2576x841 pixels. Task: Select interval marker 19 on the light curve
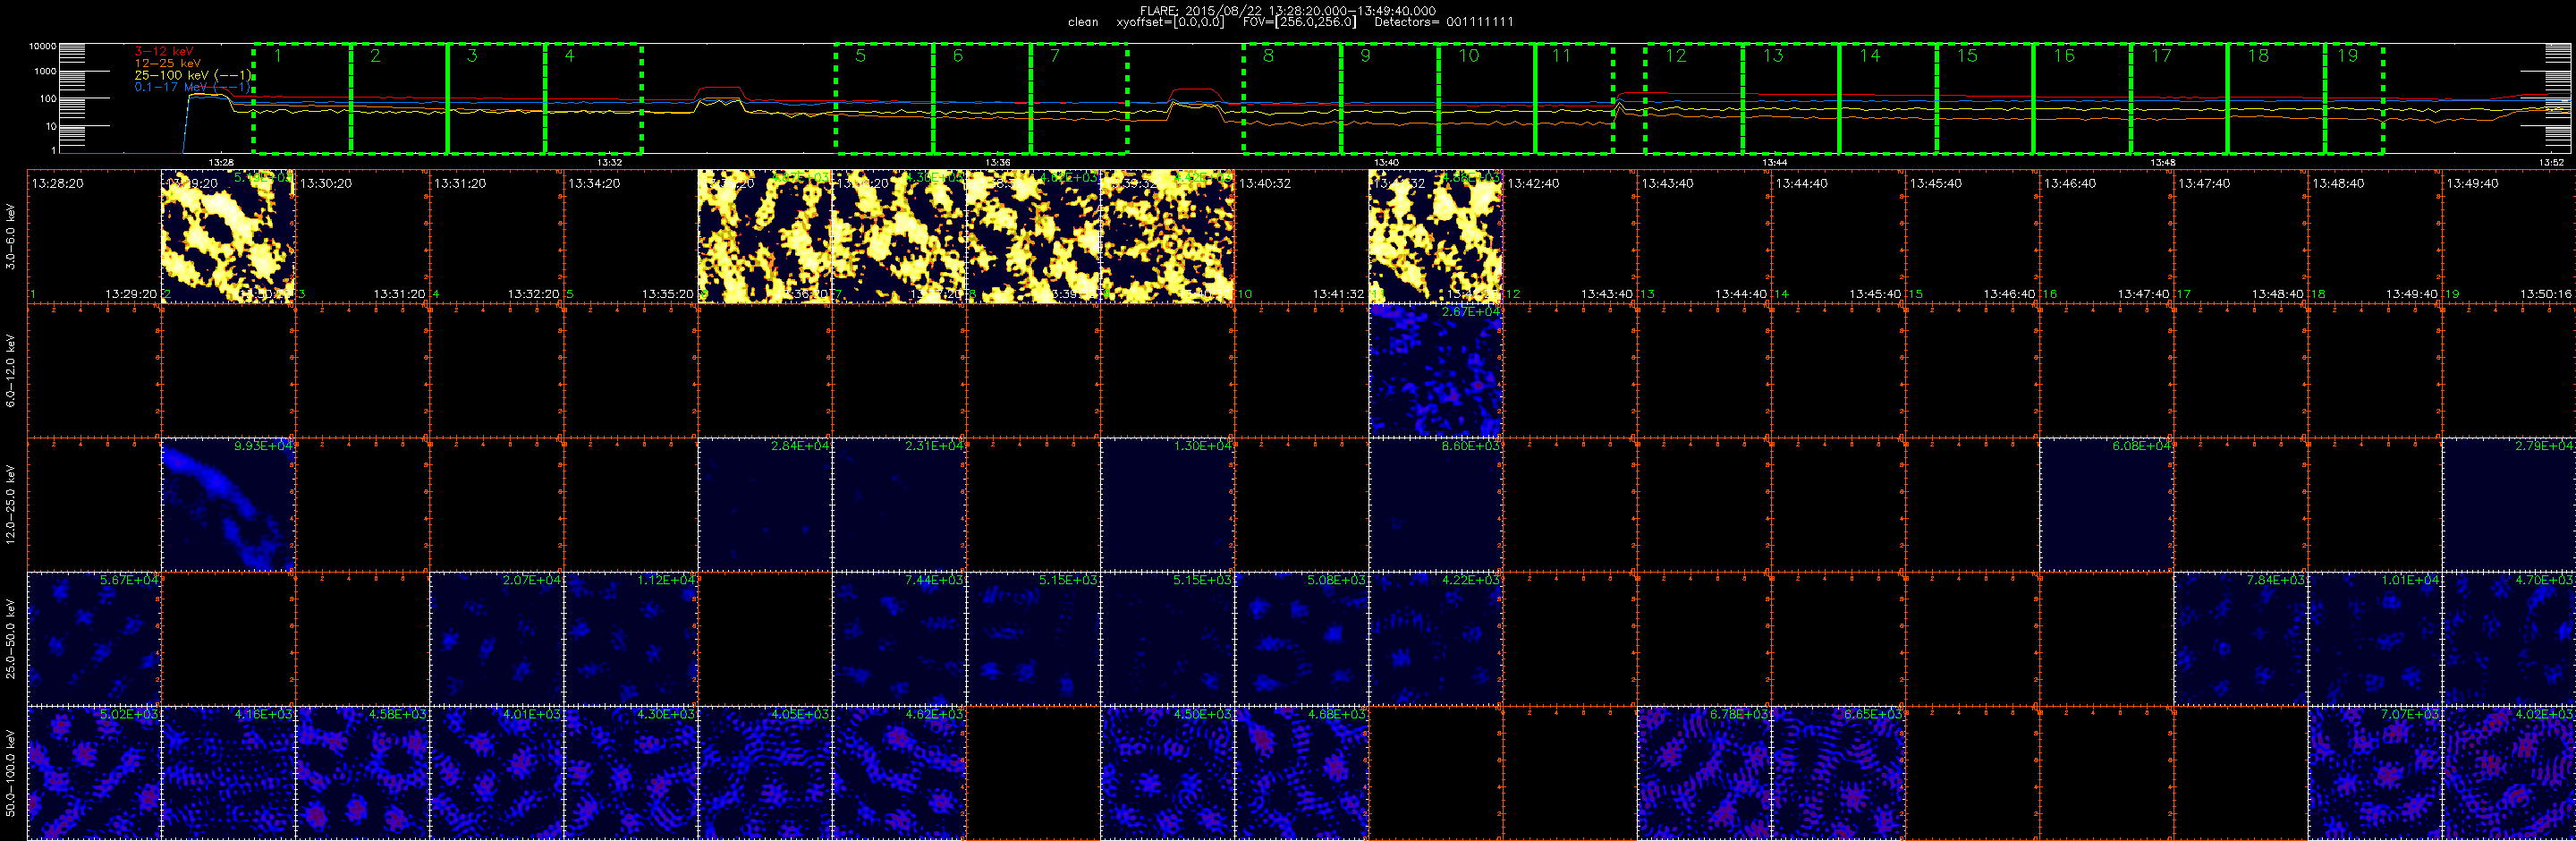(2347, 56)
